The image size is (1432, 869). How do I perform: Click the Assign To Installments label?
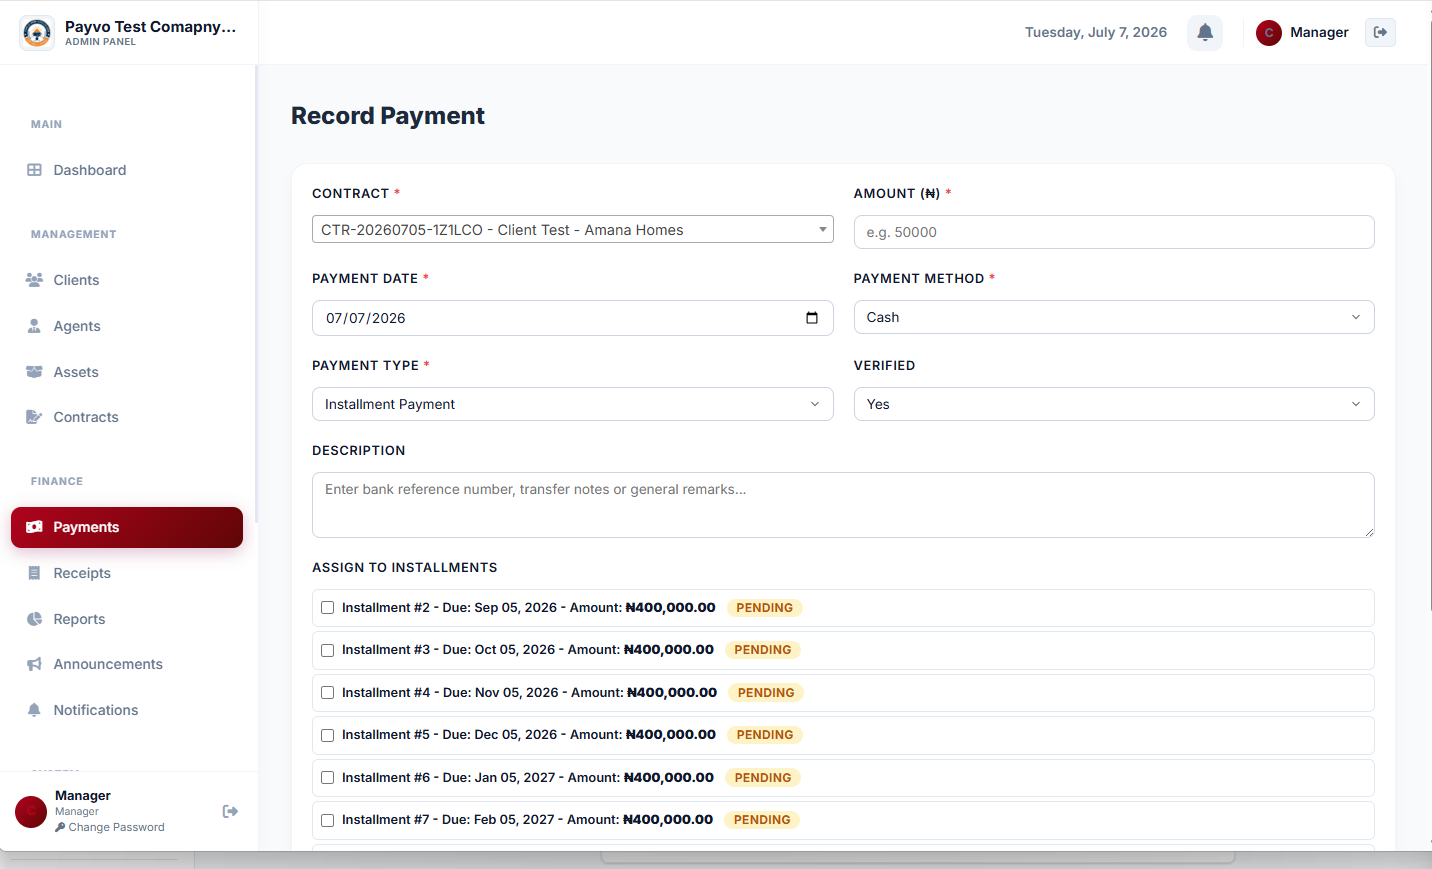[x=405, y=567]
